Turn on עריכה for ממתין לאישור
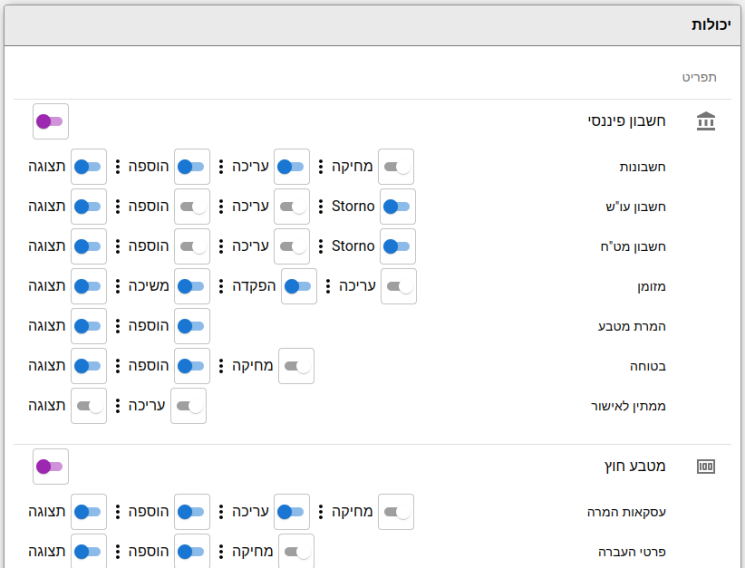745x568 pixels. pos(189,406)
